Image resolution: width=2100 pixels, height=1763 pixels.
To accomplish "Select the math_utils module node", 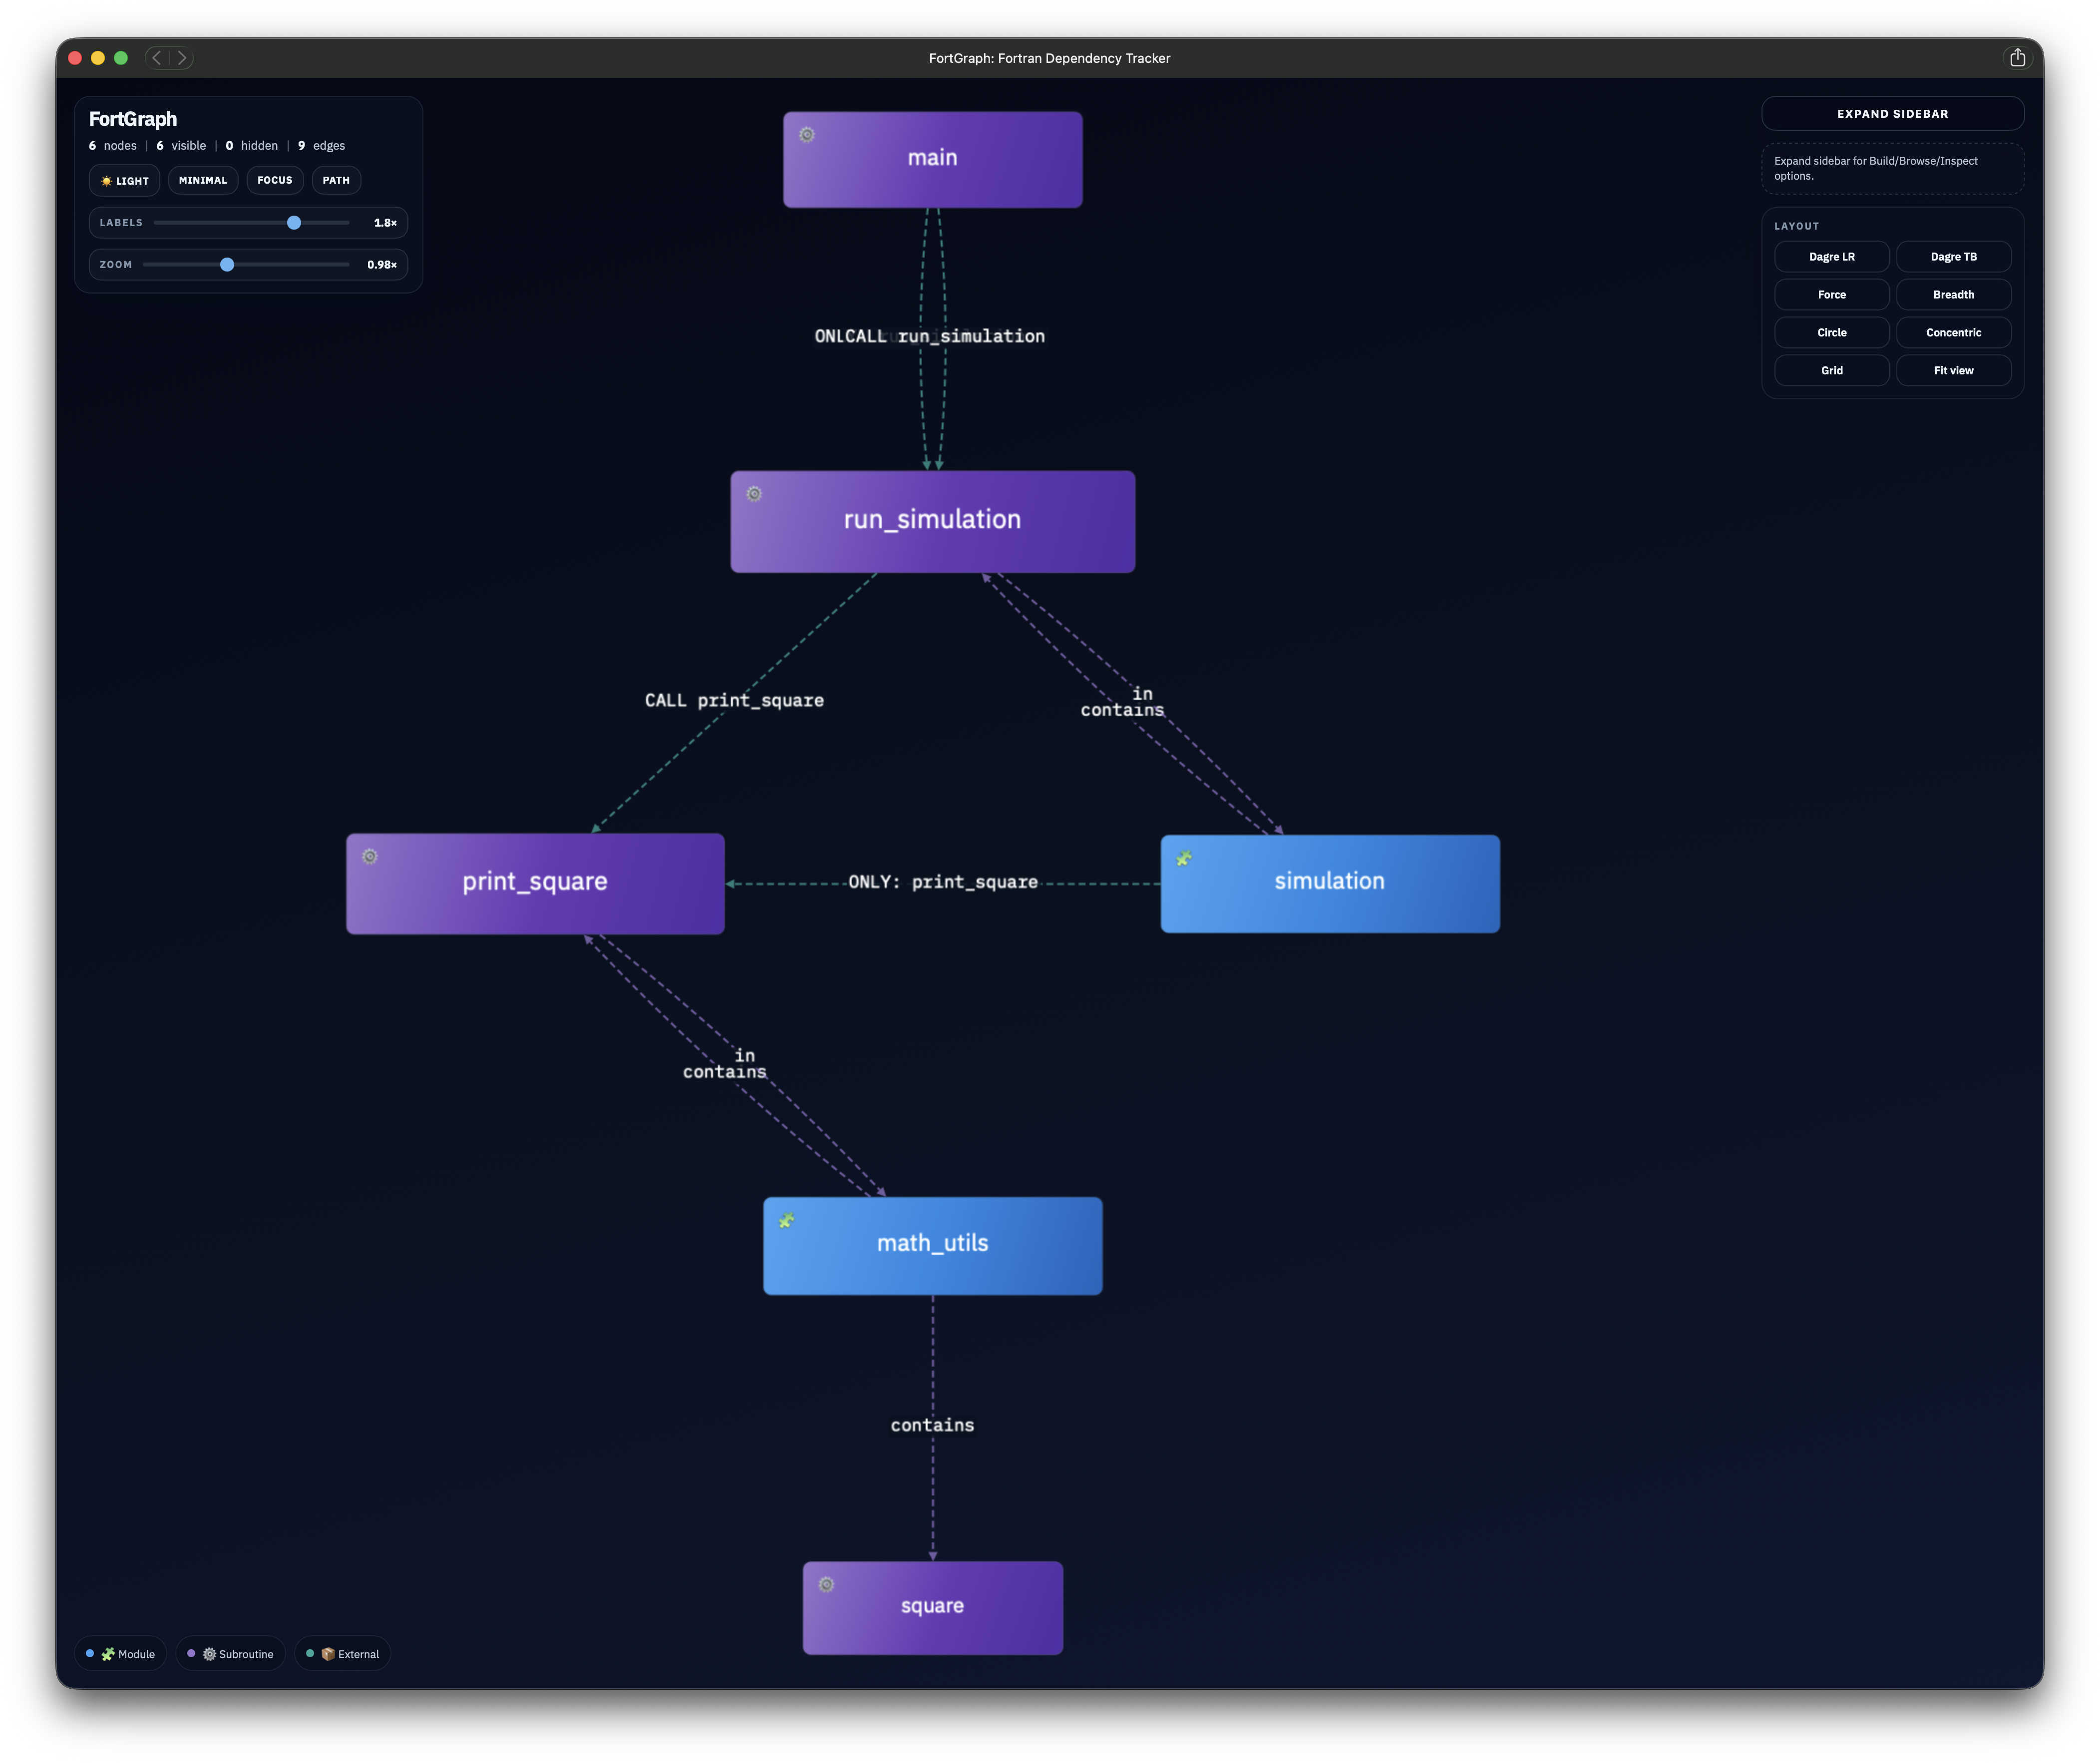I will point(932,1246).
